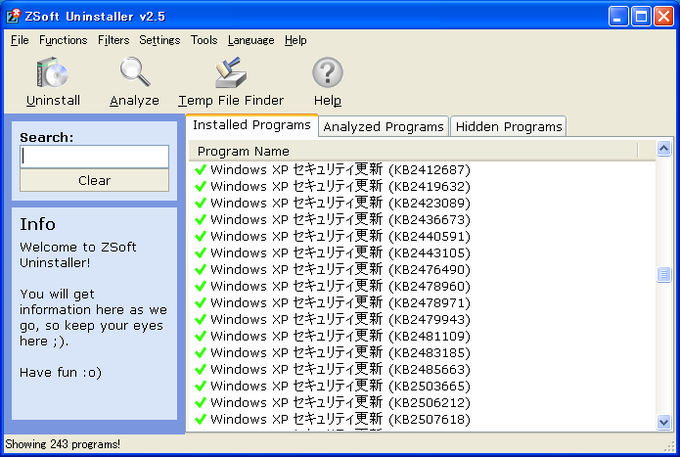Click the program list scrollbar thumb
The width and height of the screenshot is (680, 457).
click(664, 274)
